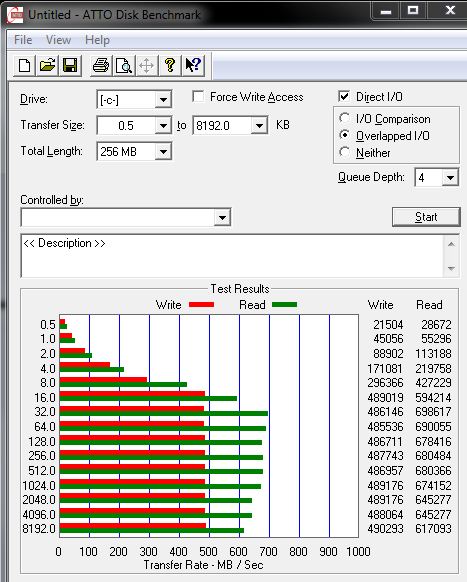Select the I/O Comparison radio button
This screenshot has height=582, width=467.
click(344, 118)
